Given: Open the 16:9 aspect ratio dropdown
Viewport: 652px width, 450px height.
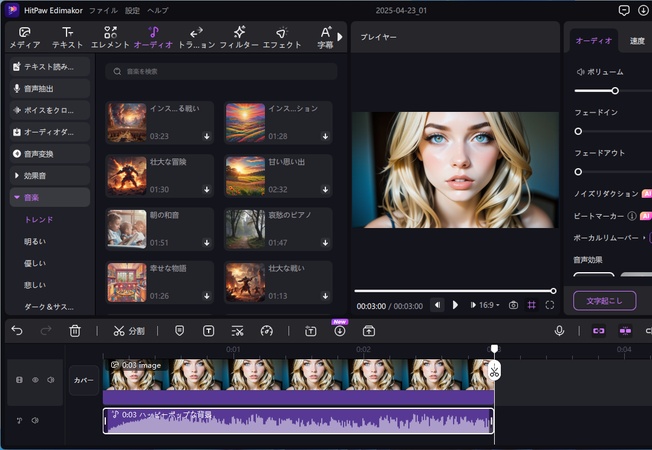Looking at the screenshot, I should coord(489,305).
